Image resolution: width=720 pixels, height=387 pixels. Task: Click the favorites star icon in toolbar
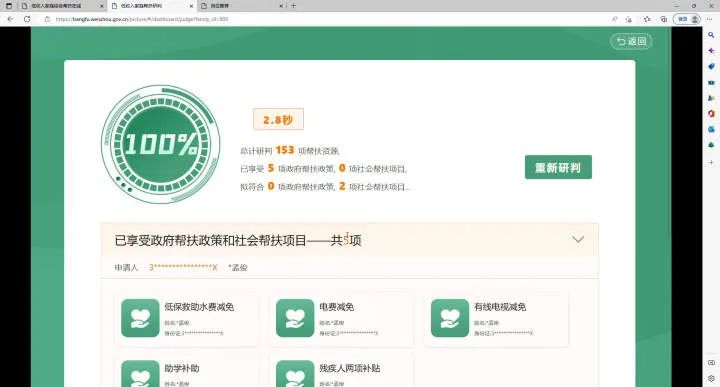click(x=647, y=19)
